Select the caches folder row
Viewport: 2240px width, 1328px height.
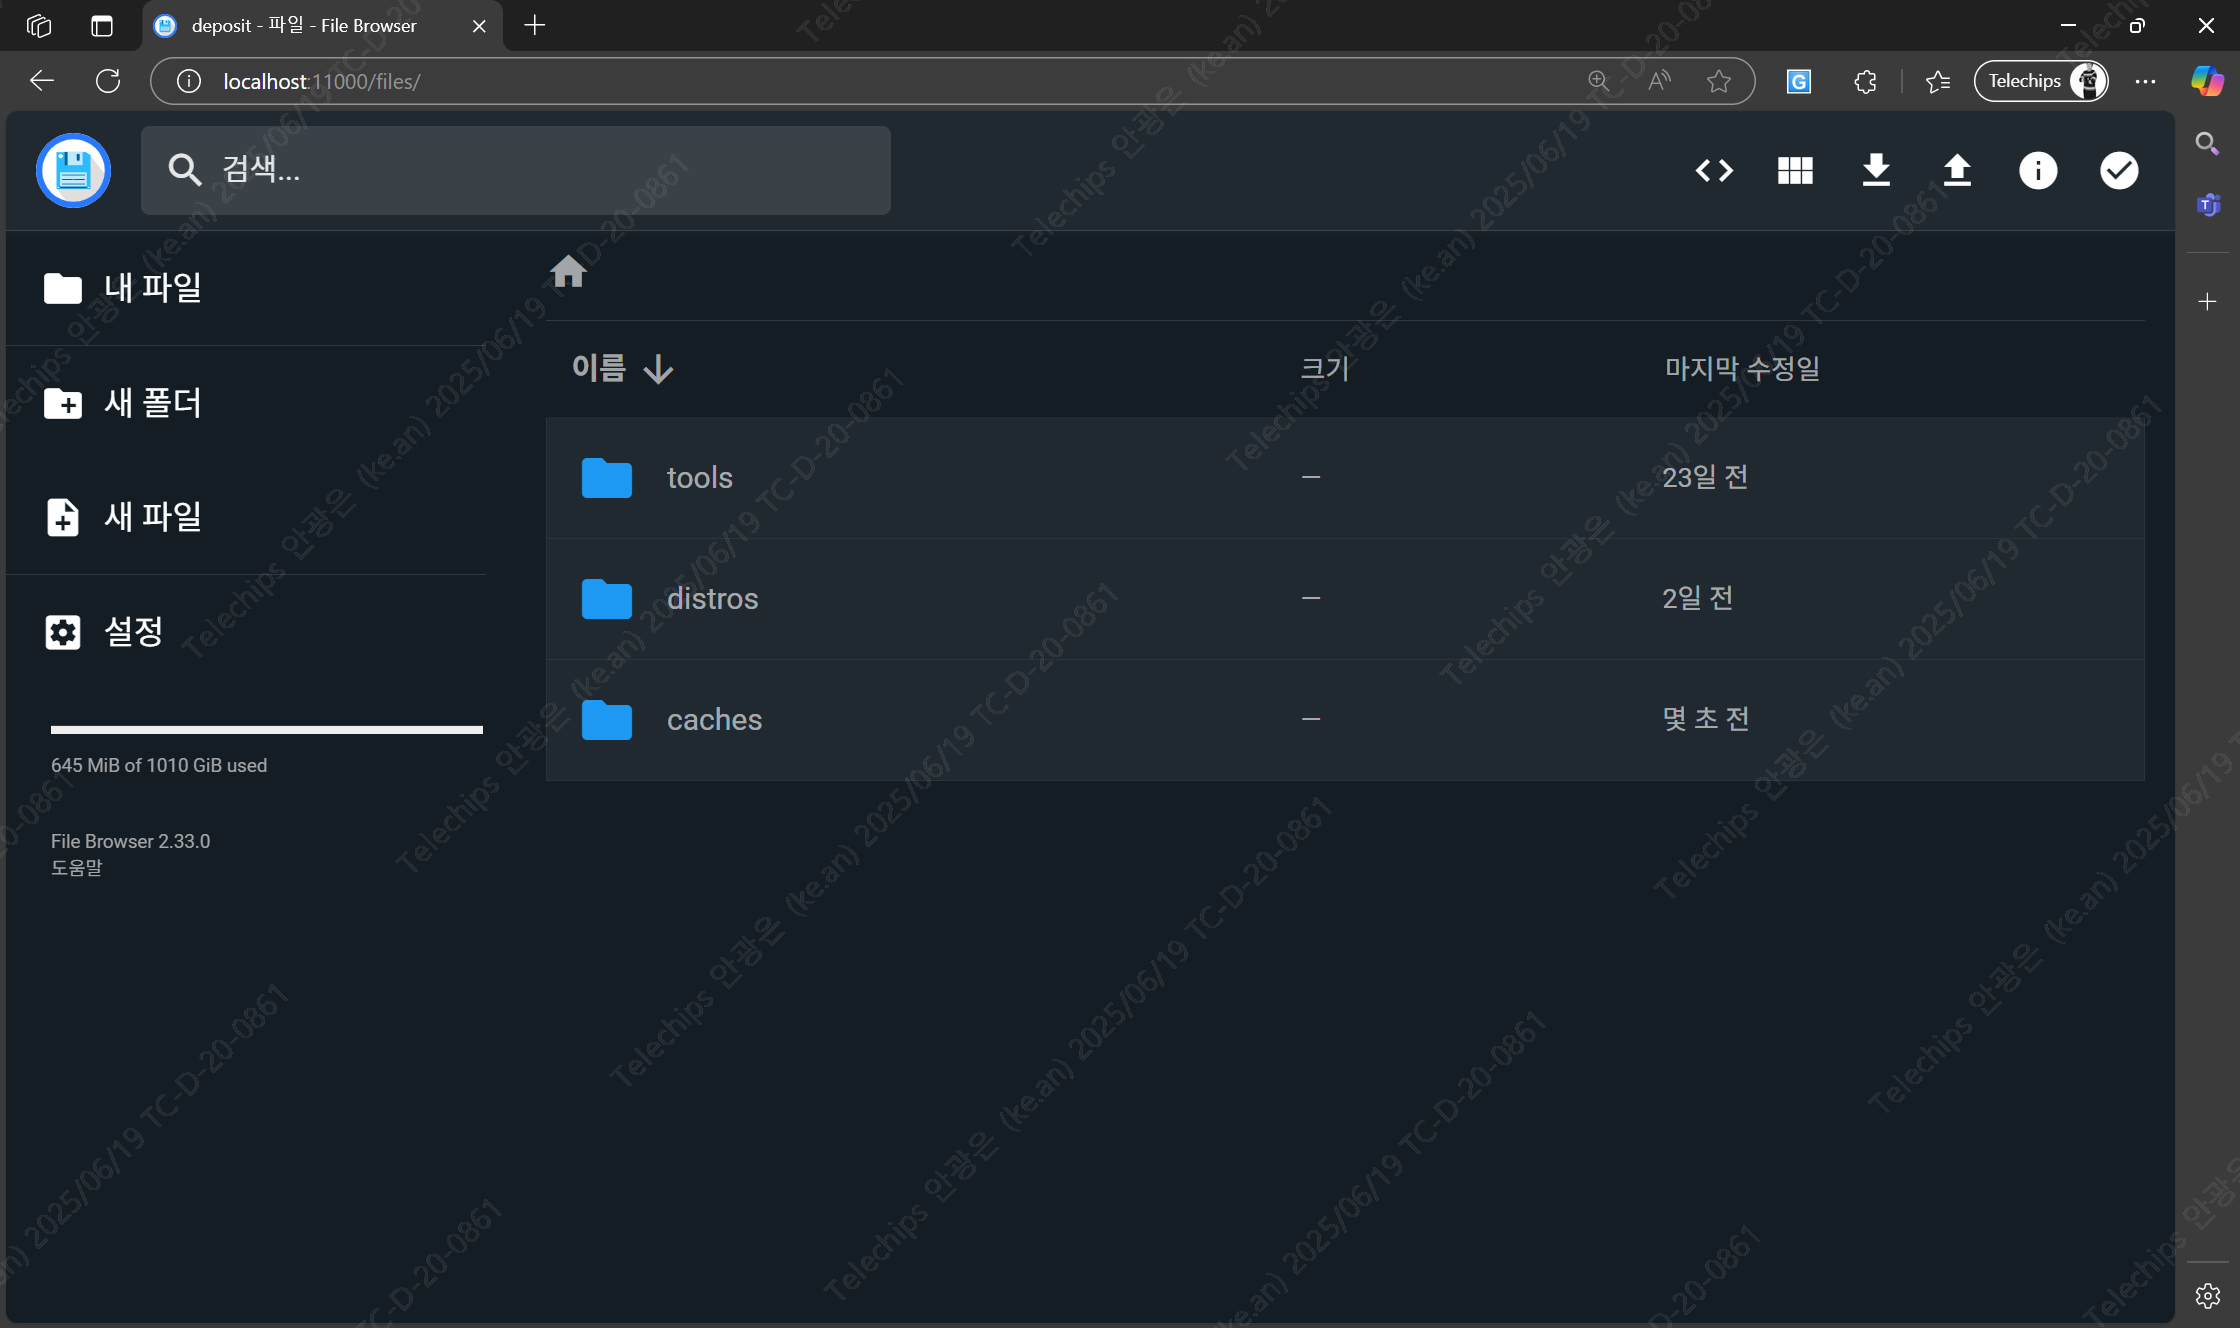click(714, 720)
